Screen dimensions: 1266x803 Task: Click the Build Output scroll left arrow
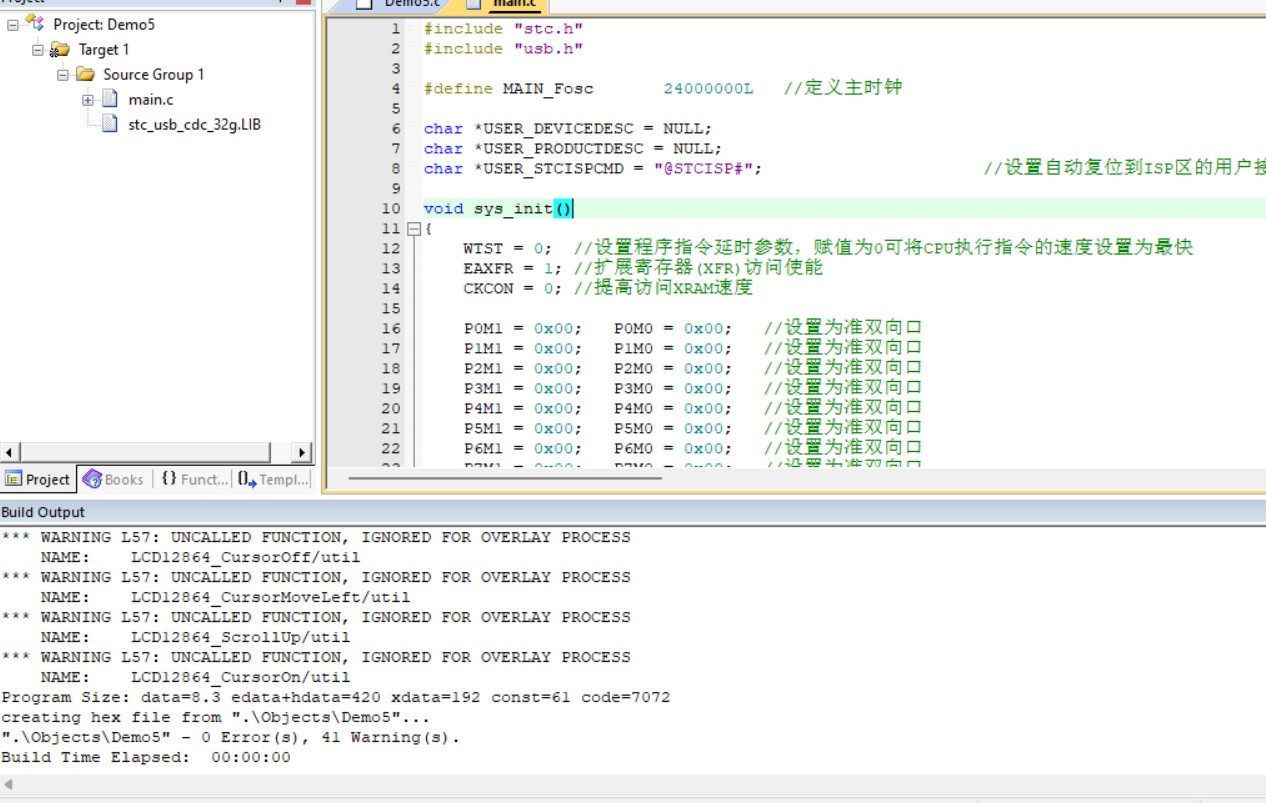pos(9,785)
